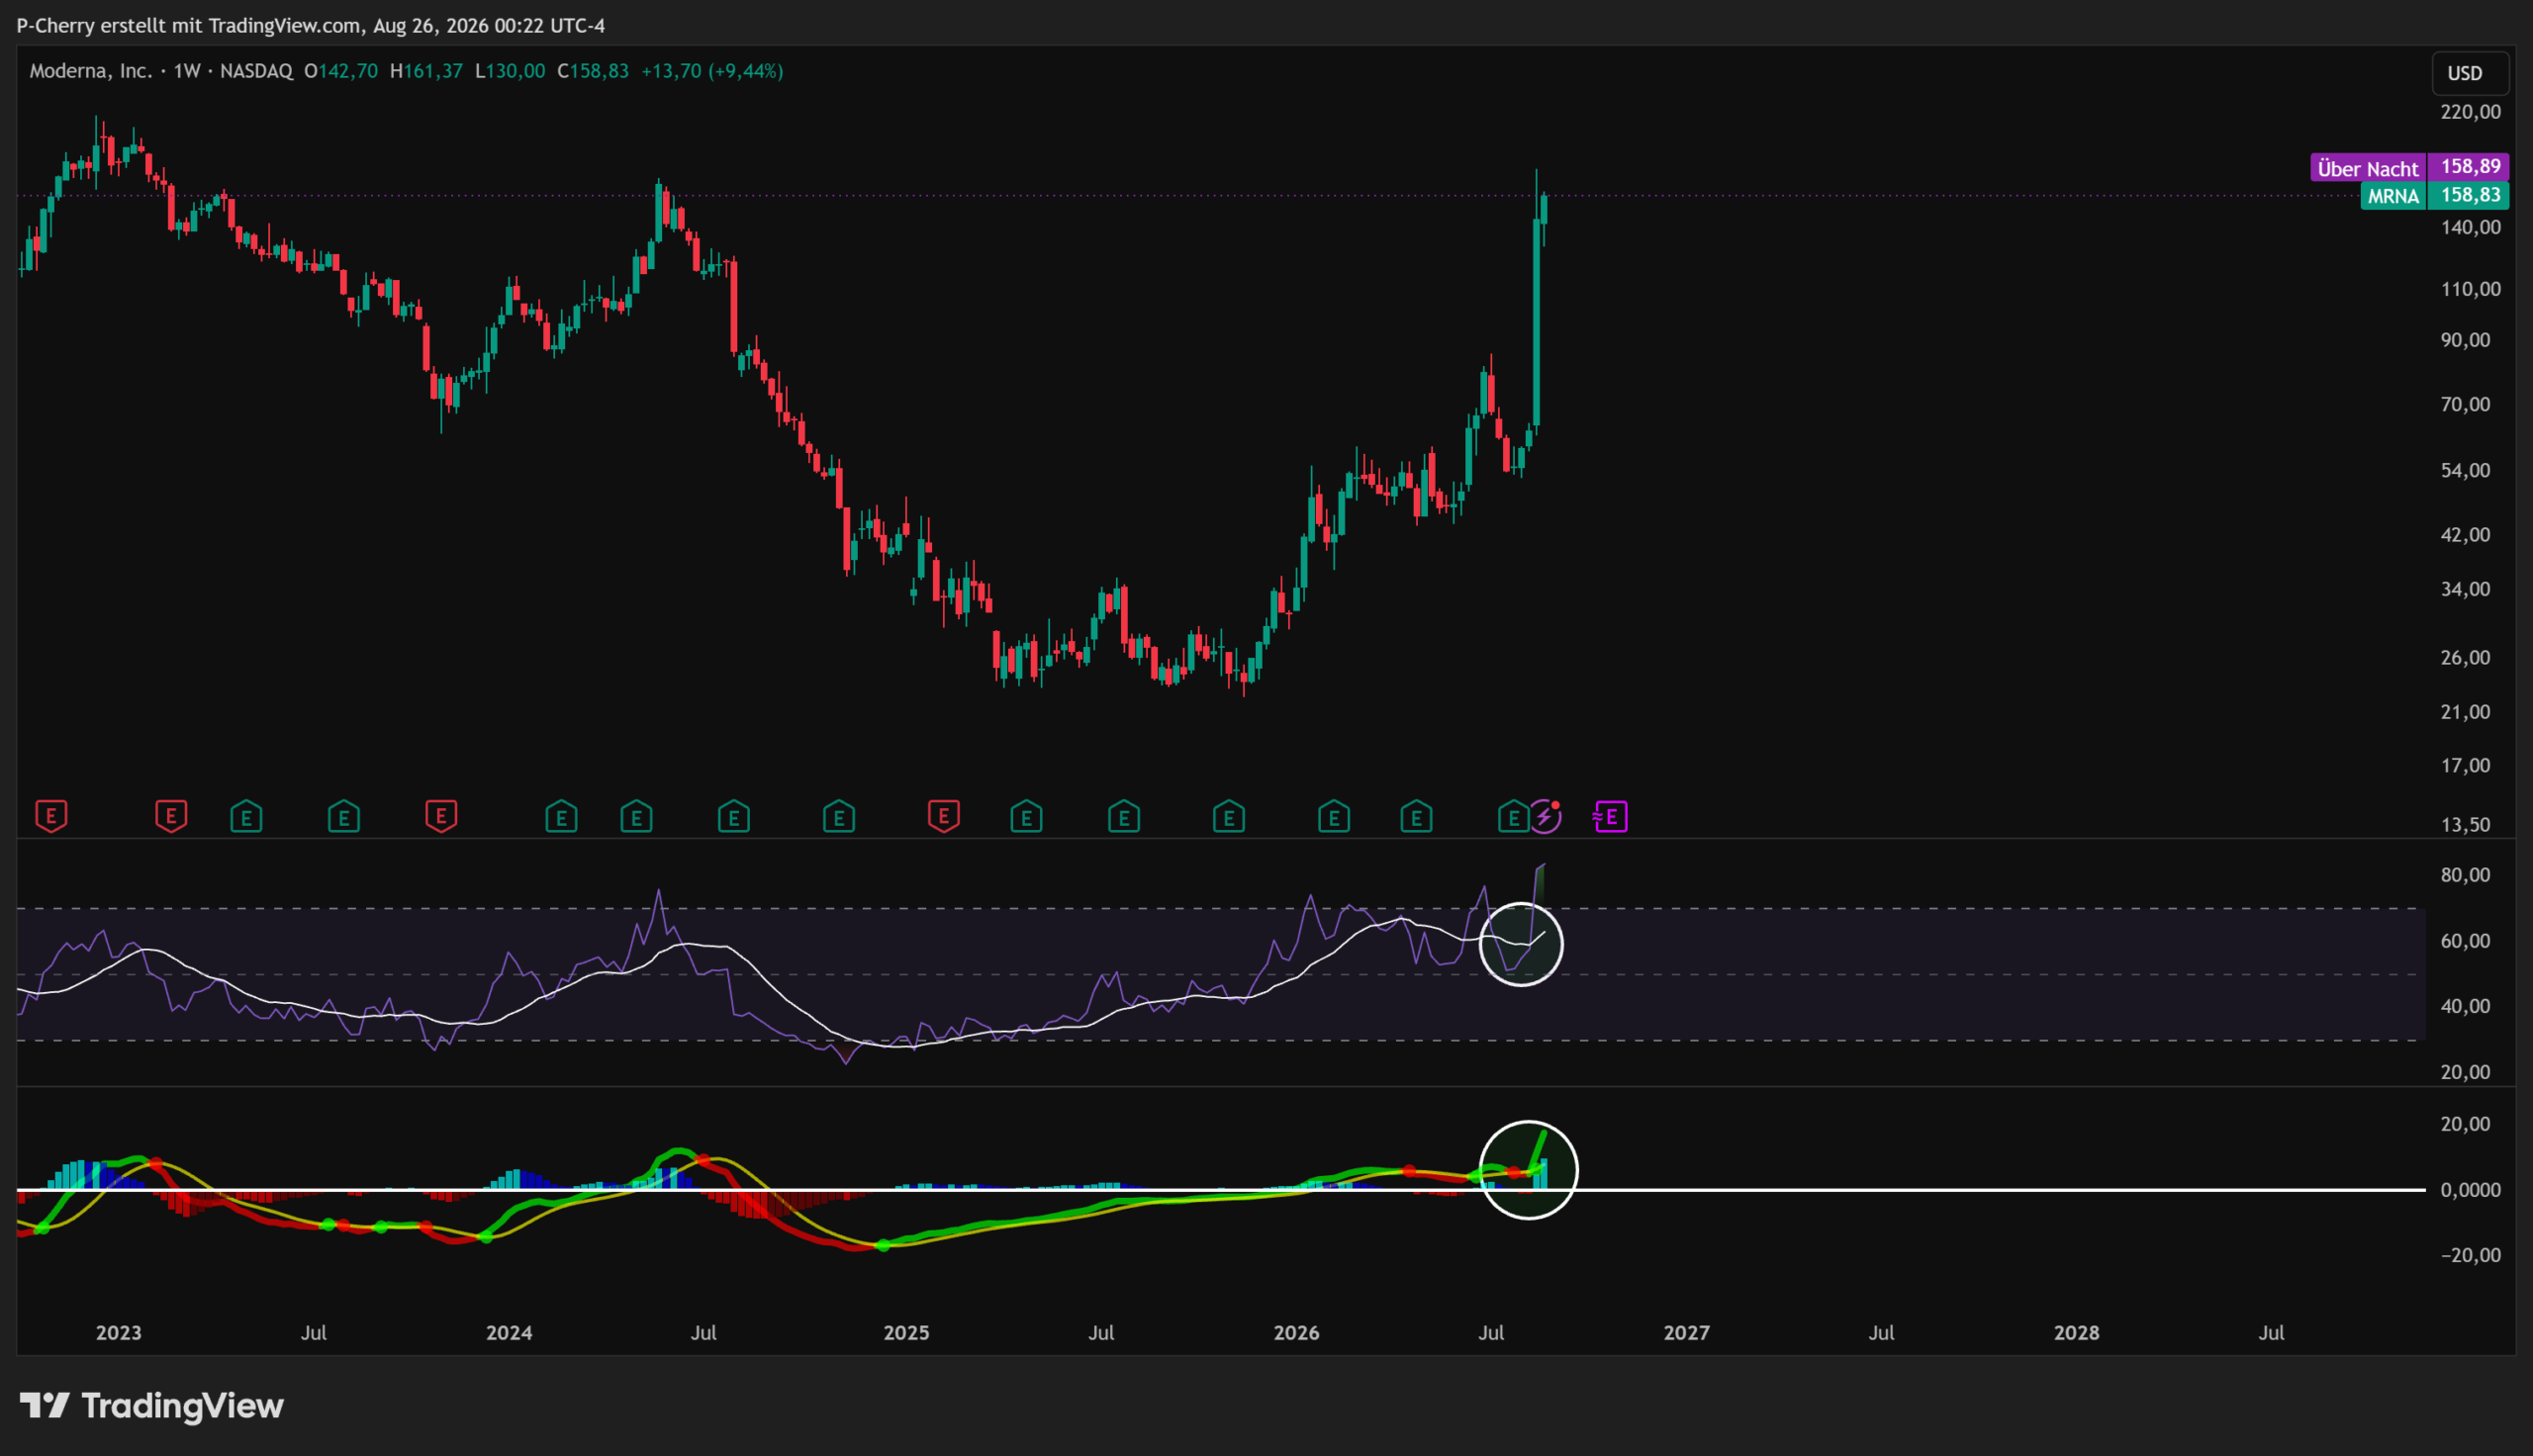Click the close value C158,83
The height and width of the screenshot is (1456, 2533).
click(593, 71)
